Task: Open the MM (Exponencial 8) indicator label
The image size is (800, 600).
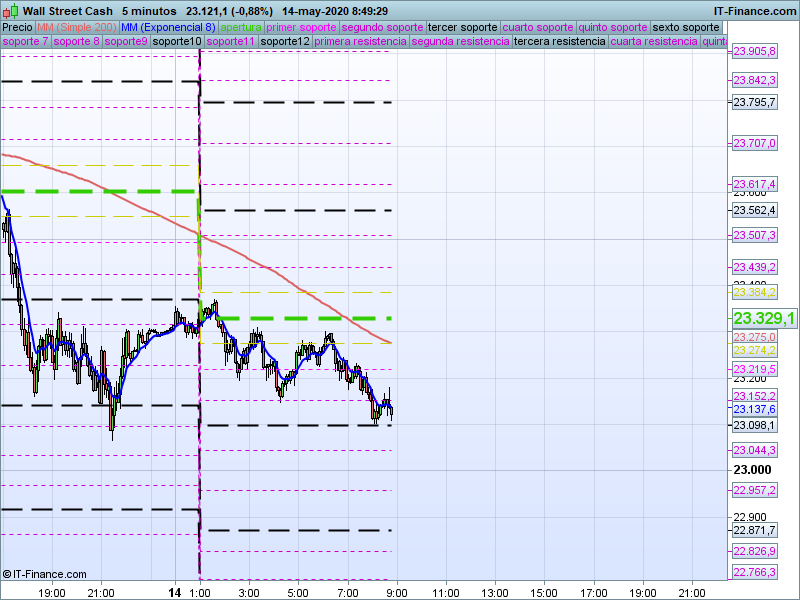Action: tap(168, 28)
